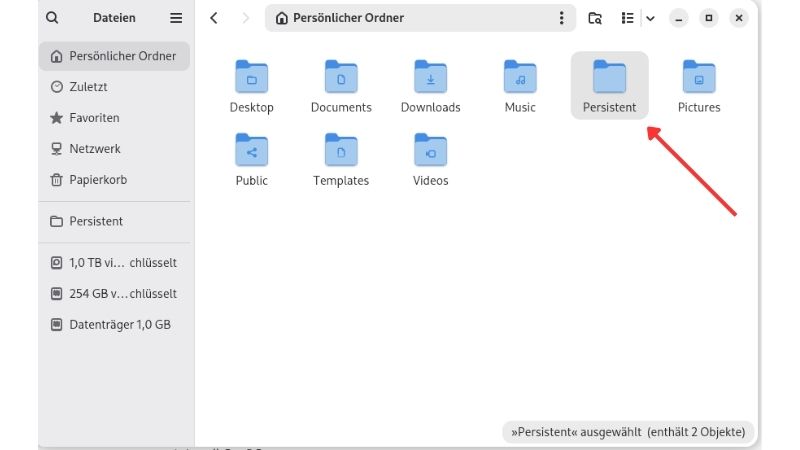The width and height of the screenshot is (800, 450).
Task: Select the Public folder icon
Action: 252,149
